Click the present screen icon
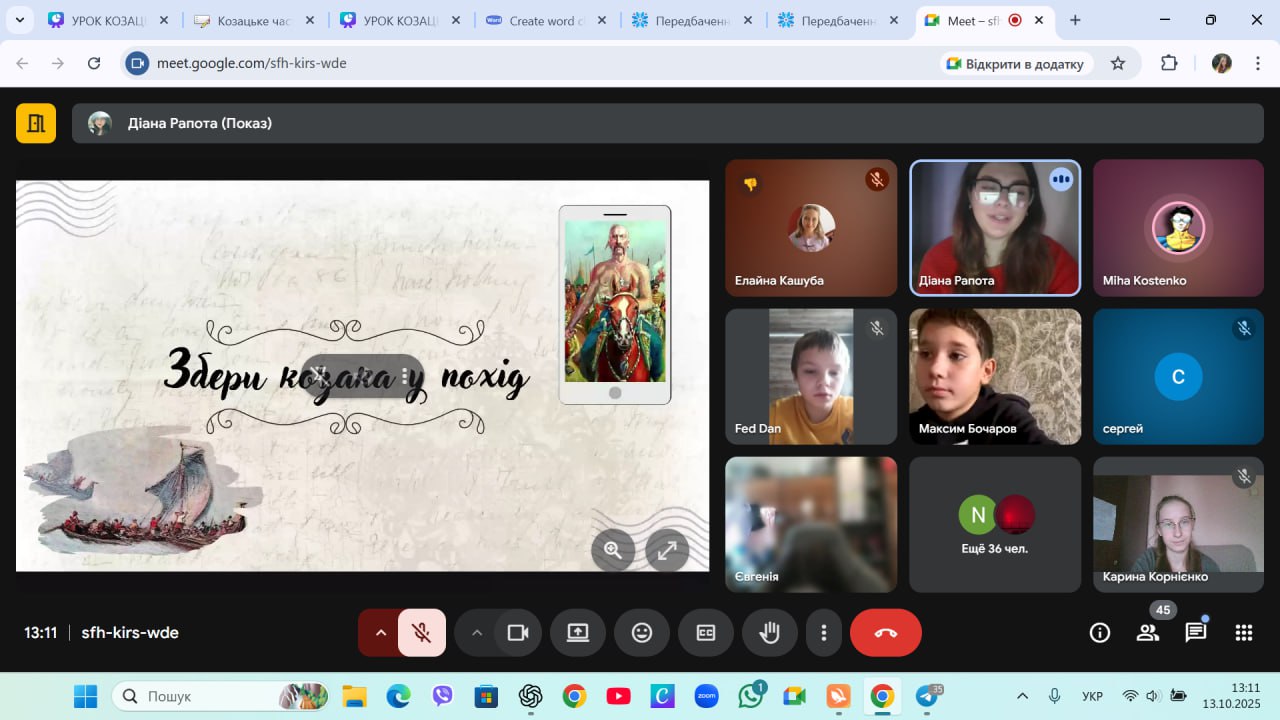Viewport: 1280px width, 720px height. (578, 633)
